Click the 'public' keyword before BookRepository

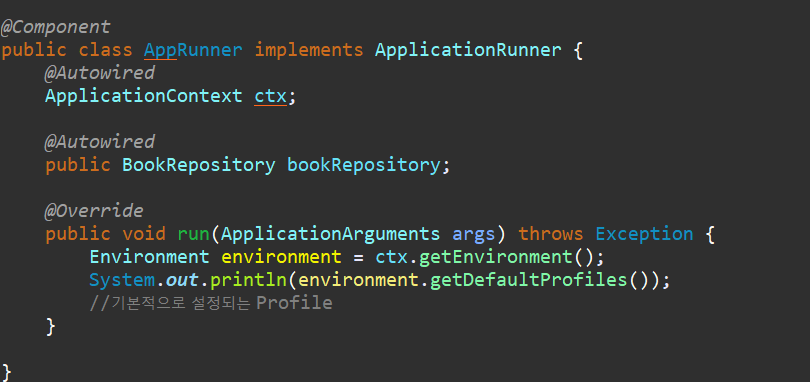78,165
